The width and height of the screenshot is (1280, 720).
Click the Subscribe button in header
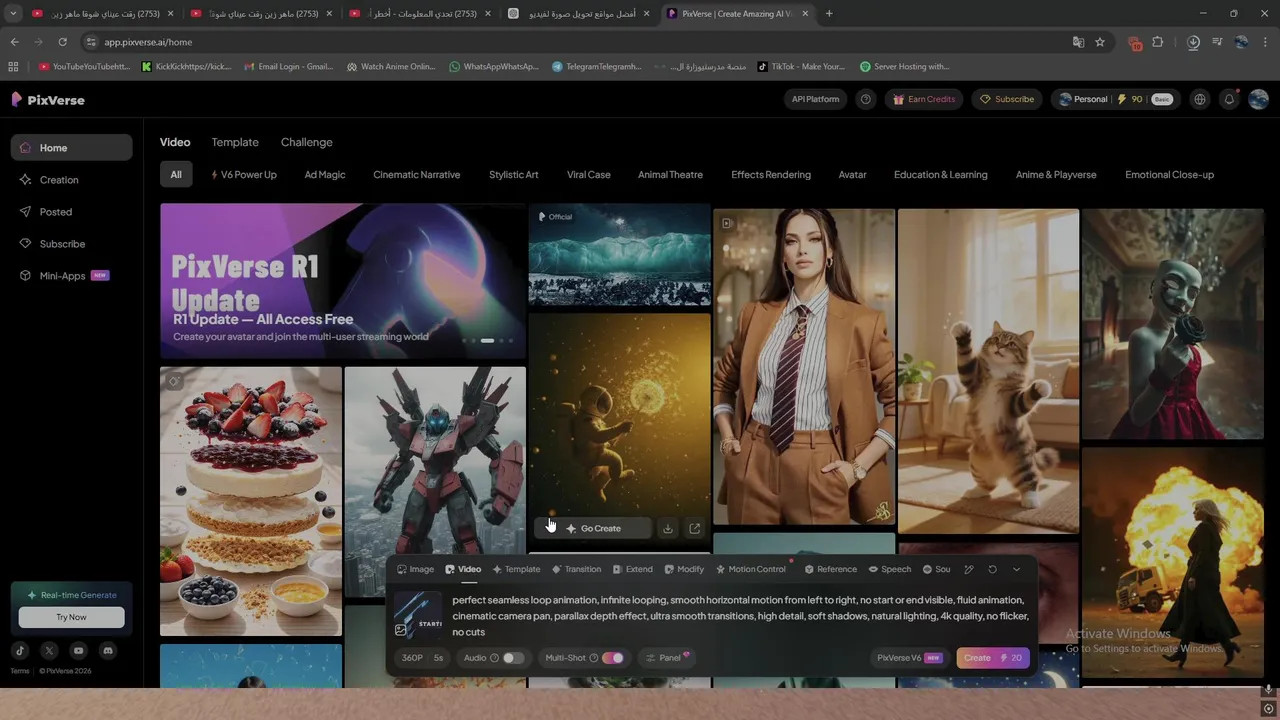pos(1007,99)
